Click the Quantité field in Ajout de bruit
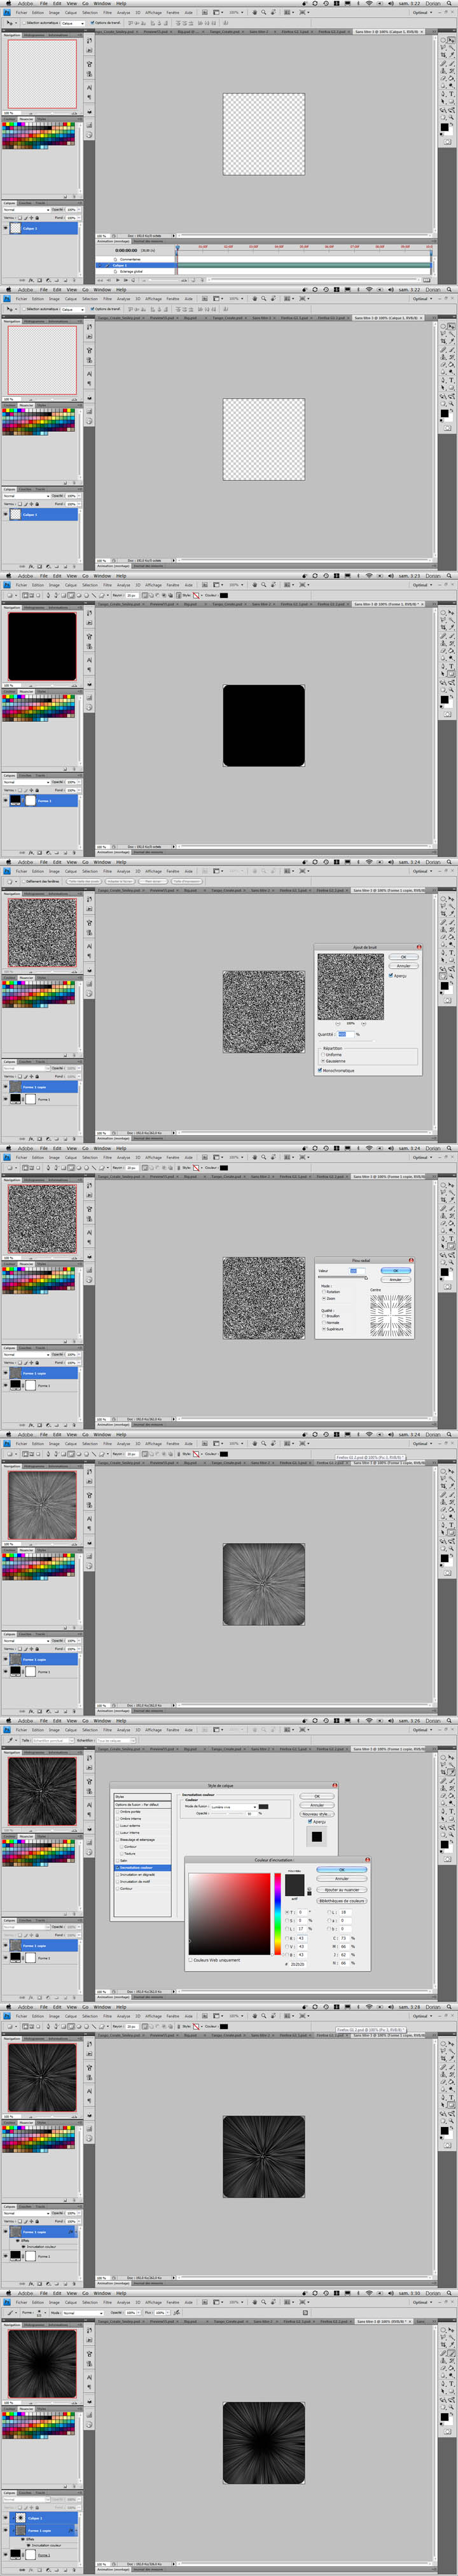458x2576 pixels. click(346, 1035)
